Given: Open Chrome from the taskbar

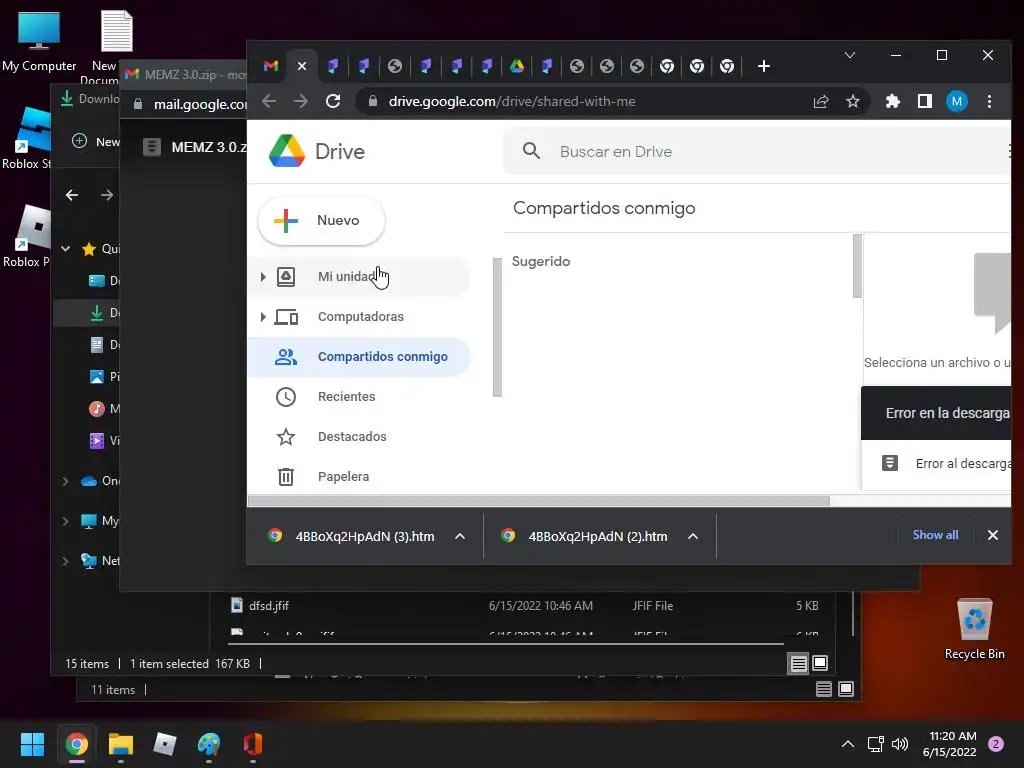Looking at the screenshot, I should (x=76, y=744).
